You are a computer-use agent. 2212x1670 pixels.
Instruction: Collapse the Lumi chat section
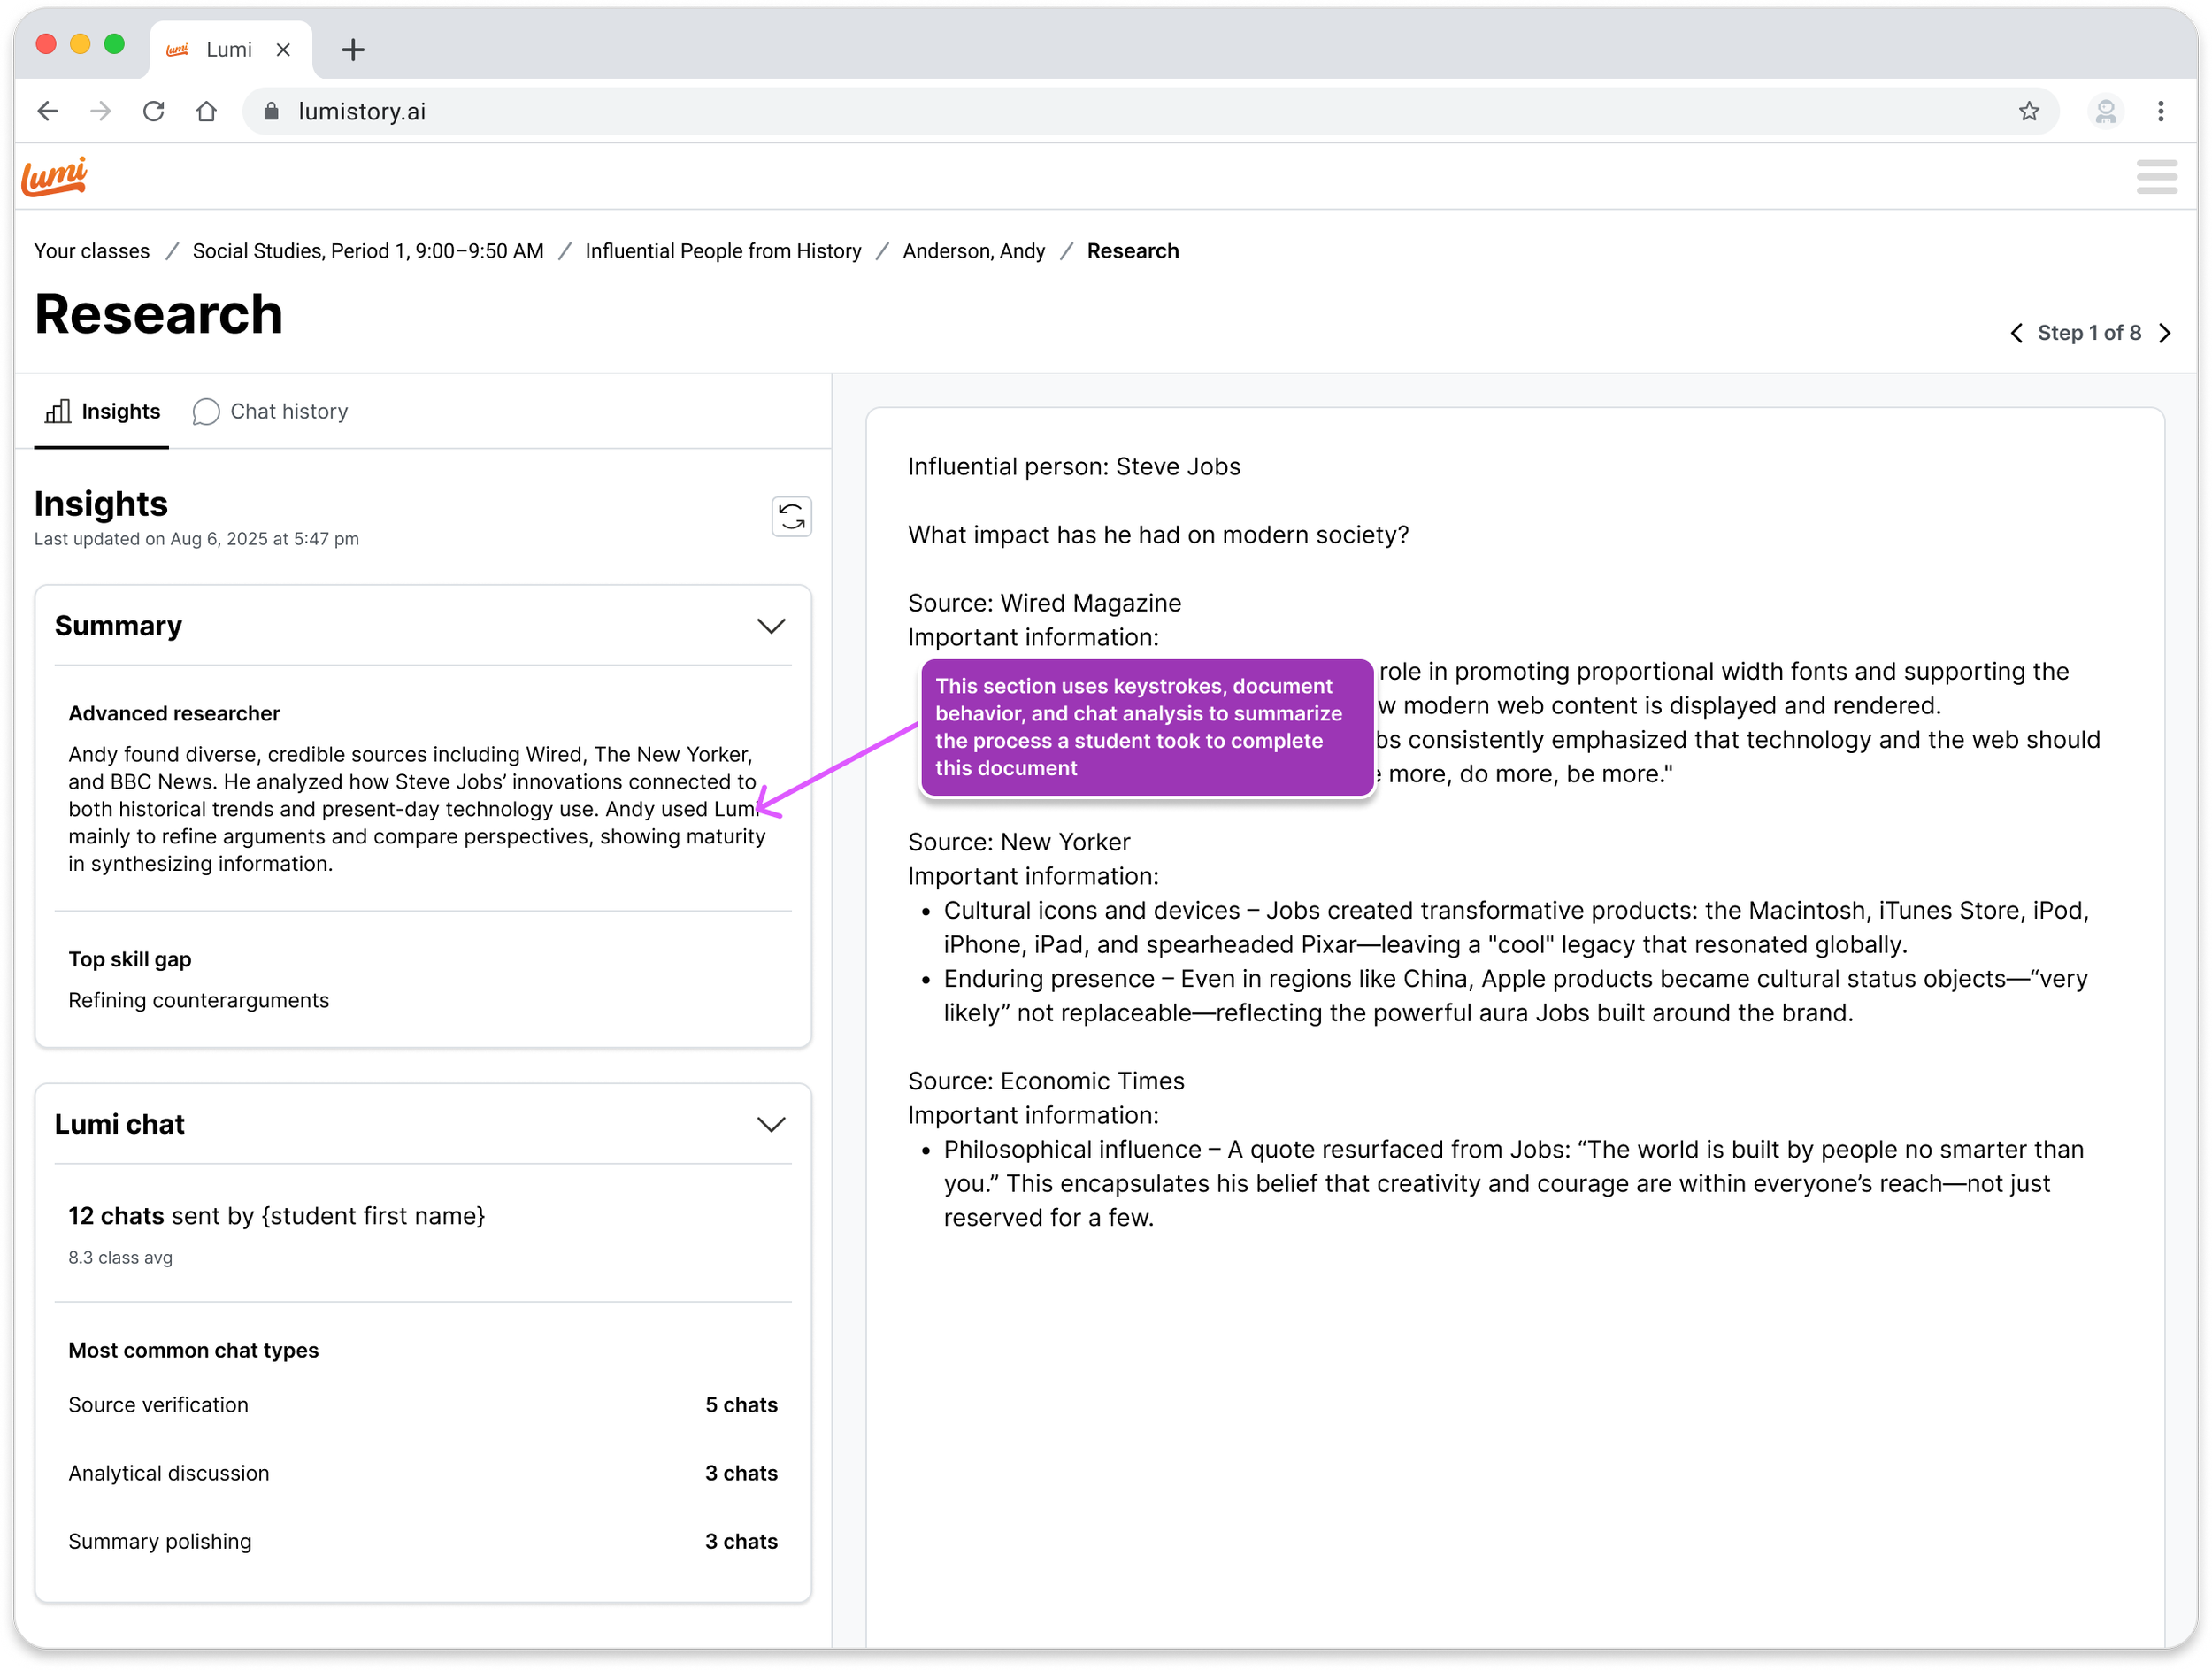[x=770, y=1124]
